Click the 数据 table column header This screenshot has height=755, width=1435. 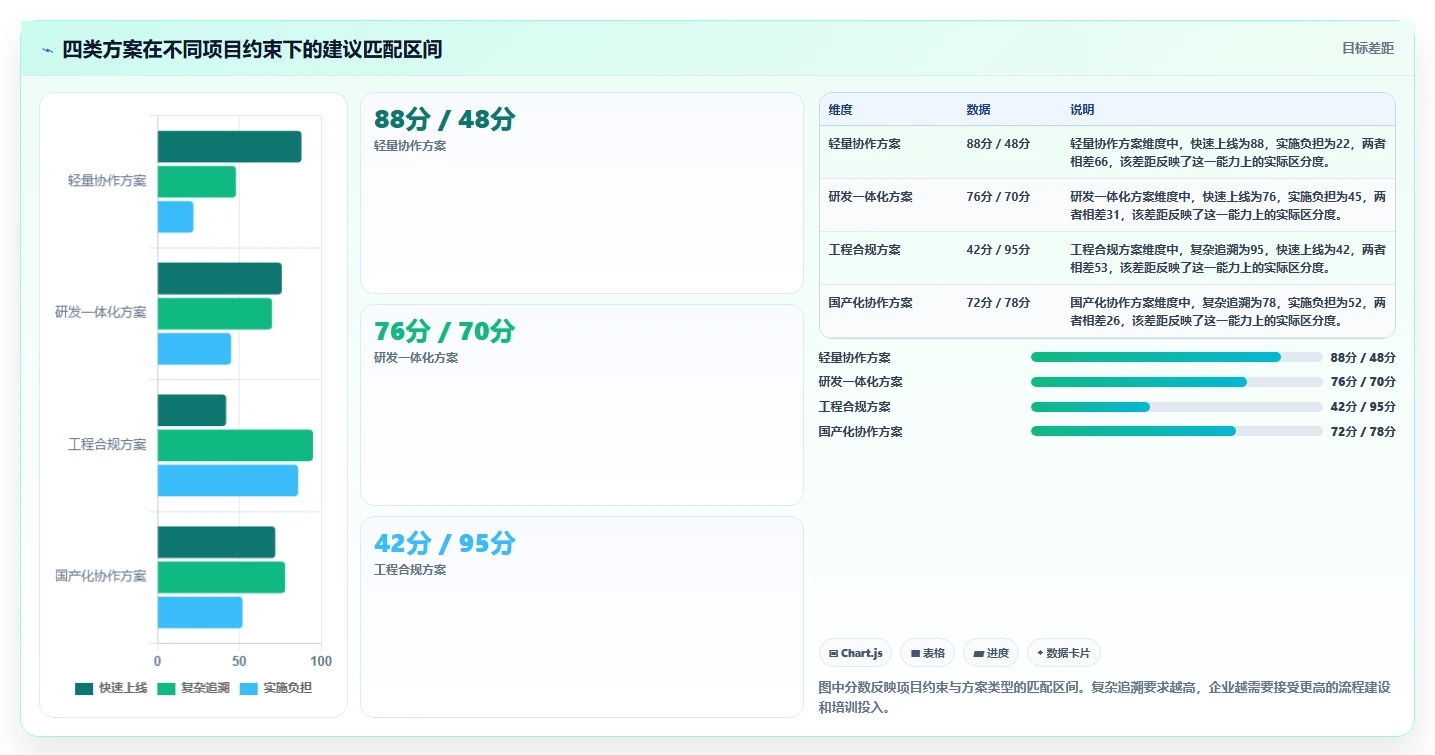click(978, 110)
